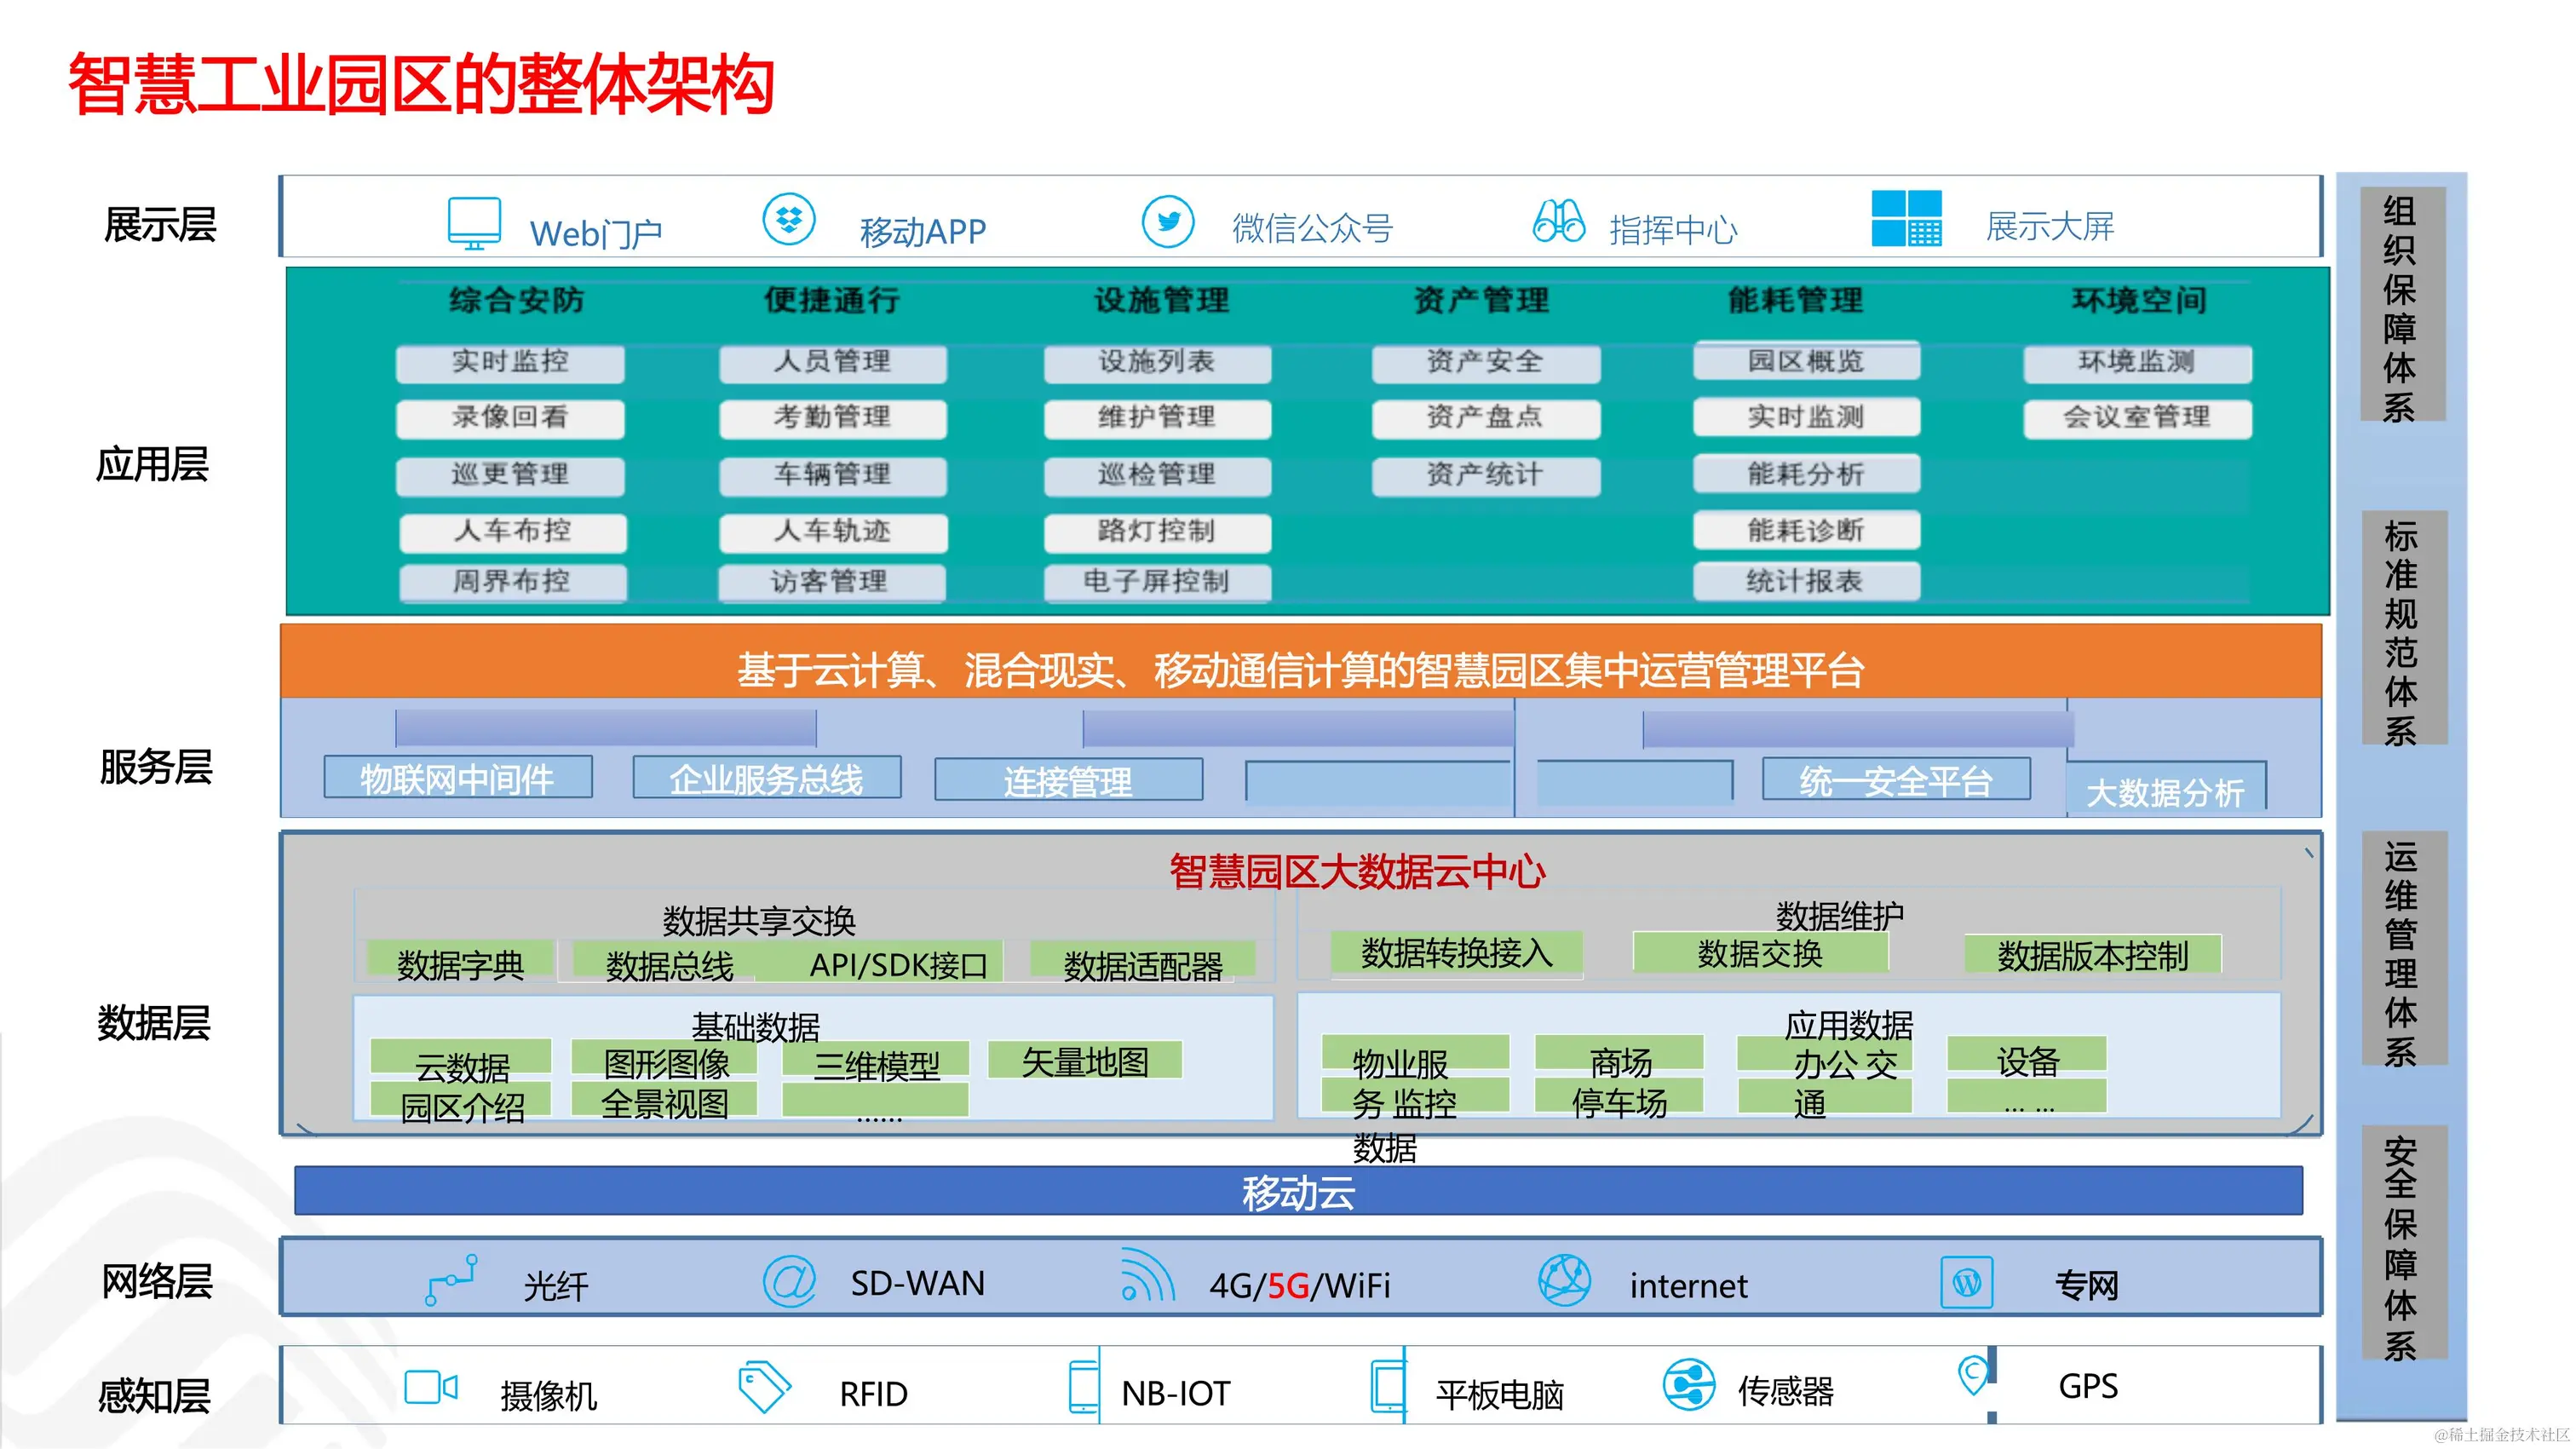Click the 摄像机 camera icon
This screenshot has height=1449, width=2576.
431,1388
